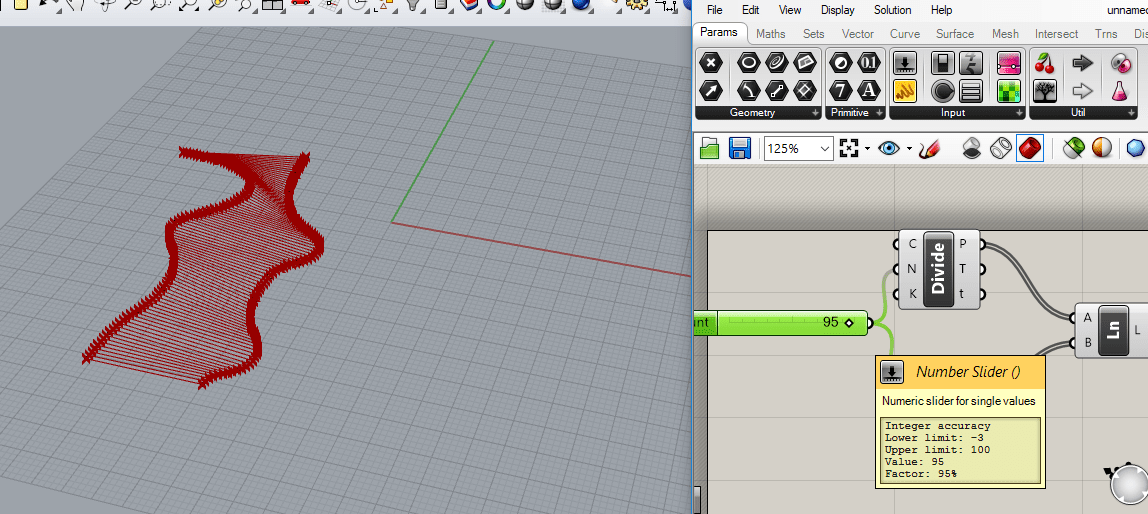The image size is (1148, 514).
Task: Open the File menu
Action: [715, 10]
